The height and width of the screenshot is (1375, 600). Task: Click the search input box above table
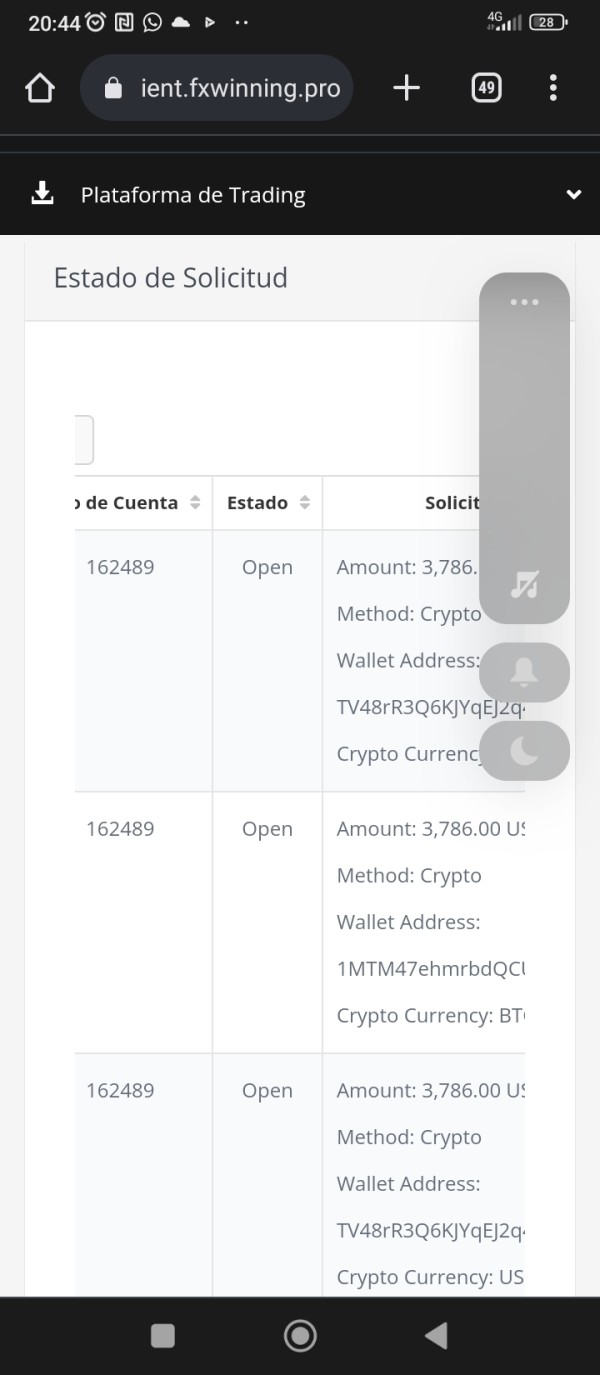coord(84,440)
